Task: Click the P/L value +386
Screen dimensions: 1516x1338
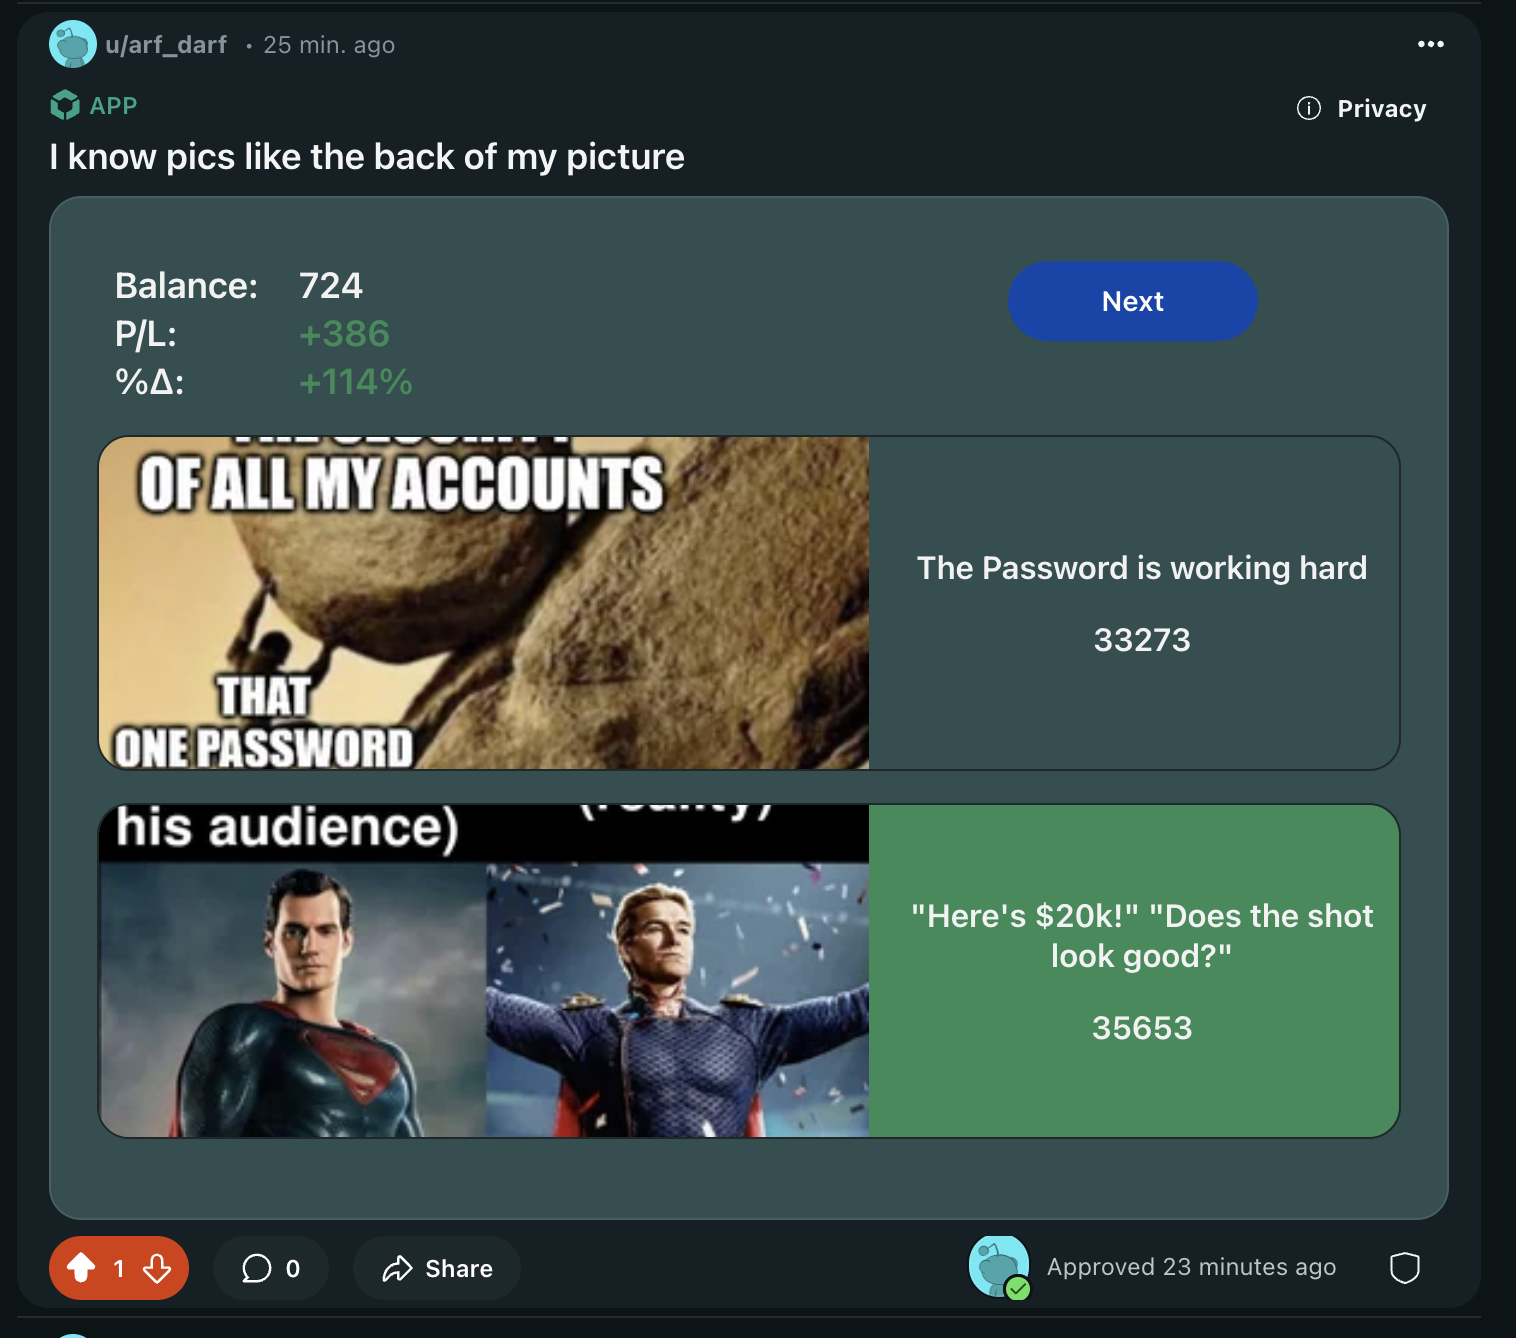Action: [345, 334]
